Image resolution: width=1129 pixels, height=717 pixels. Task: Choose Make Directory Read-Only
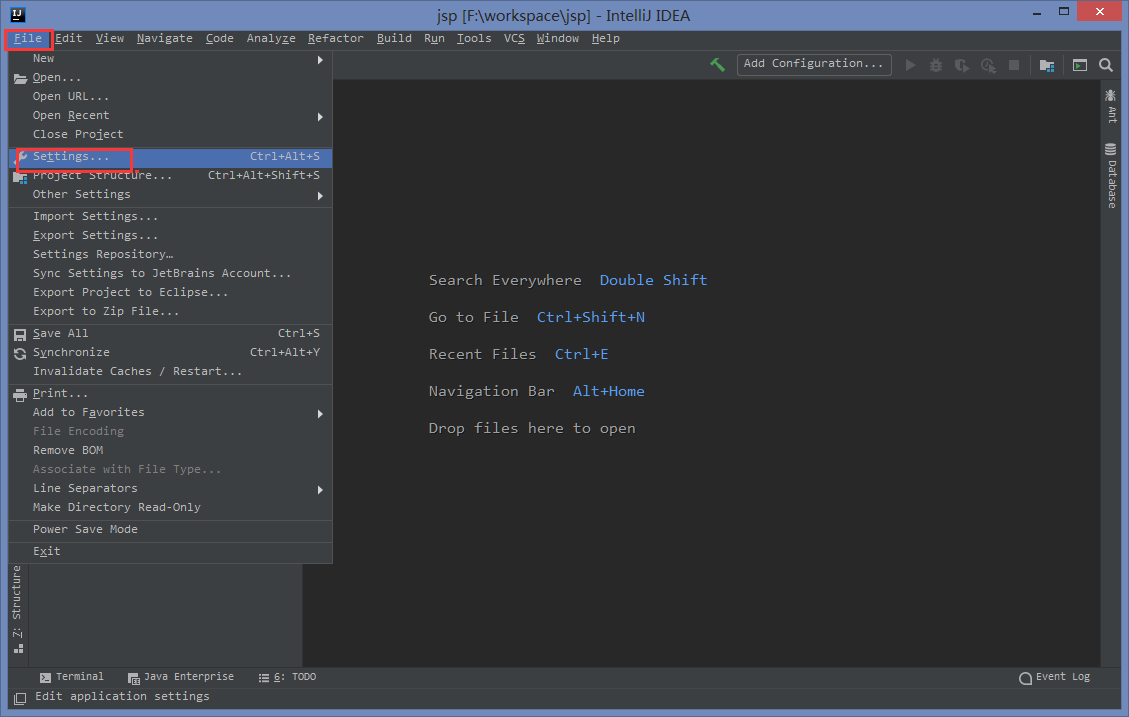[x=171, y=508]
